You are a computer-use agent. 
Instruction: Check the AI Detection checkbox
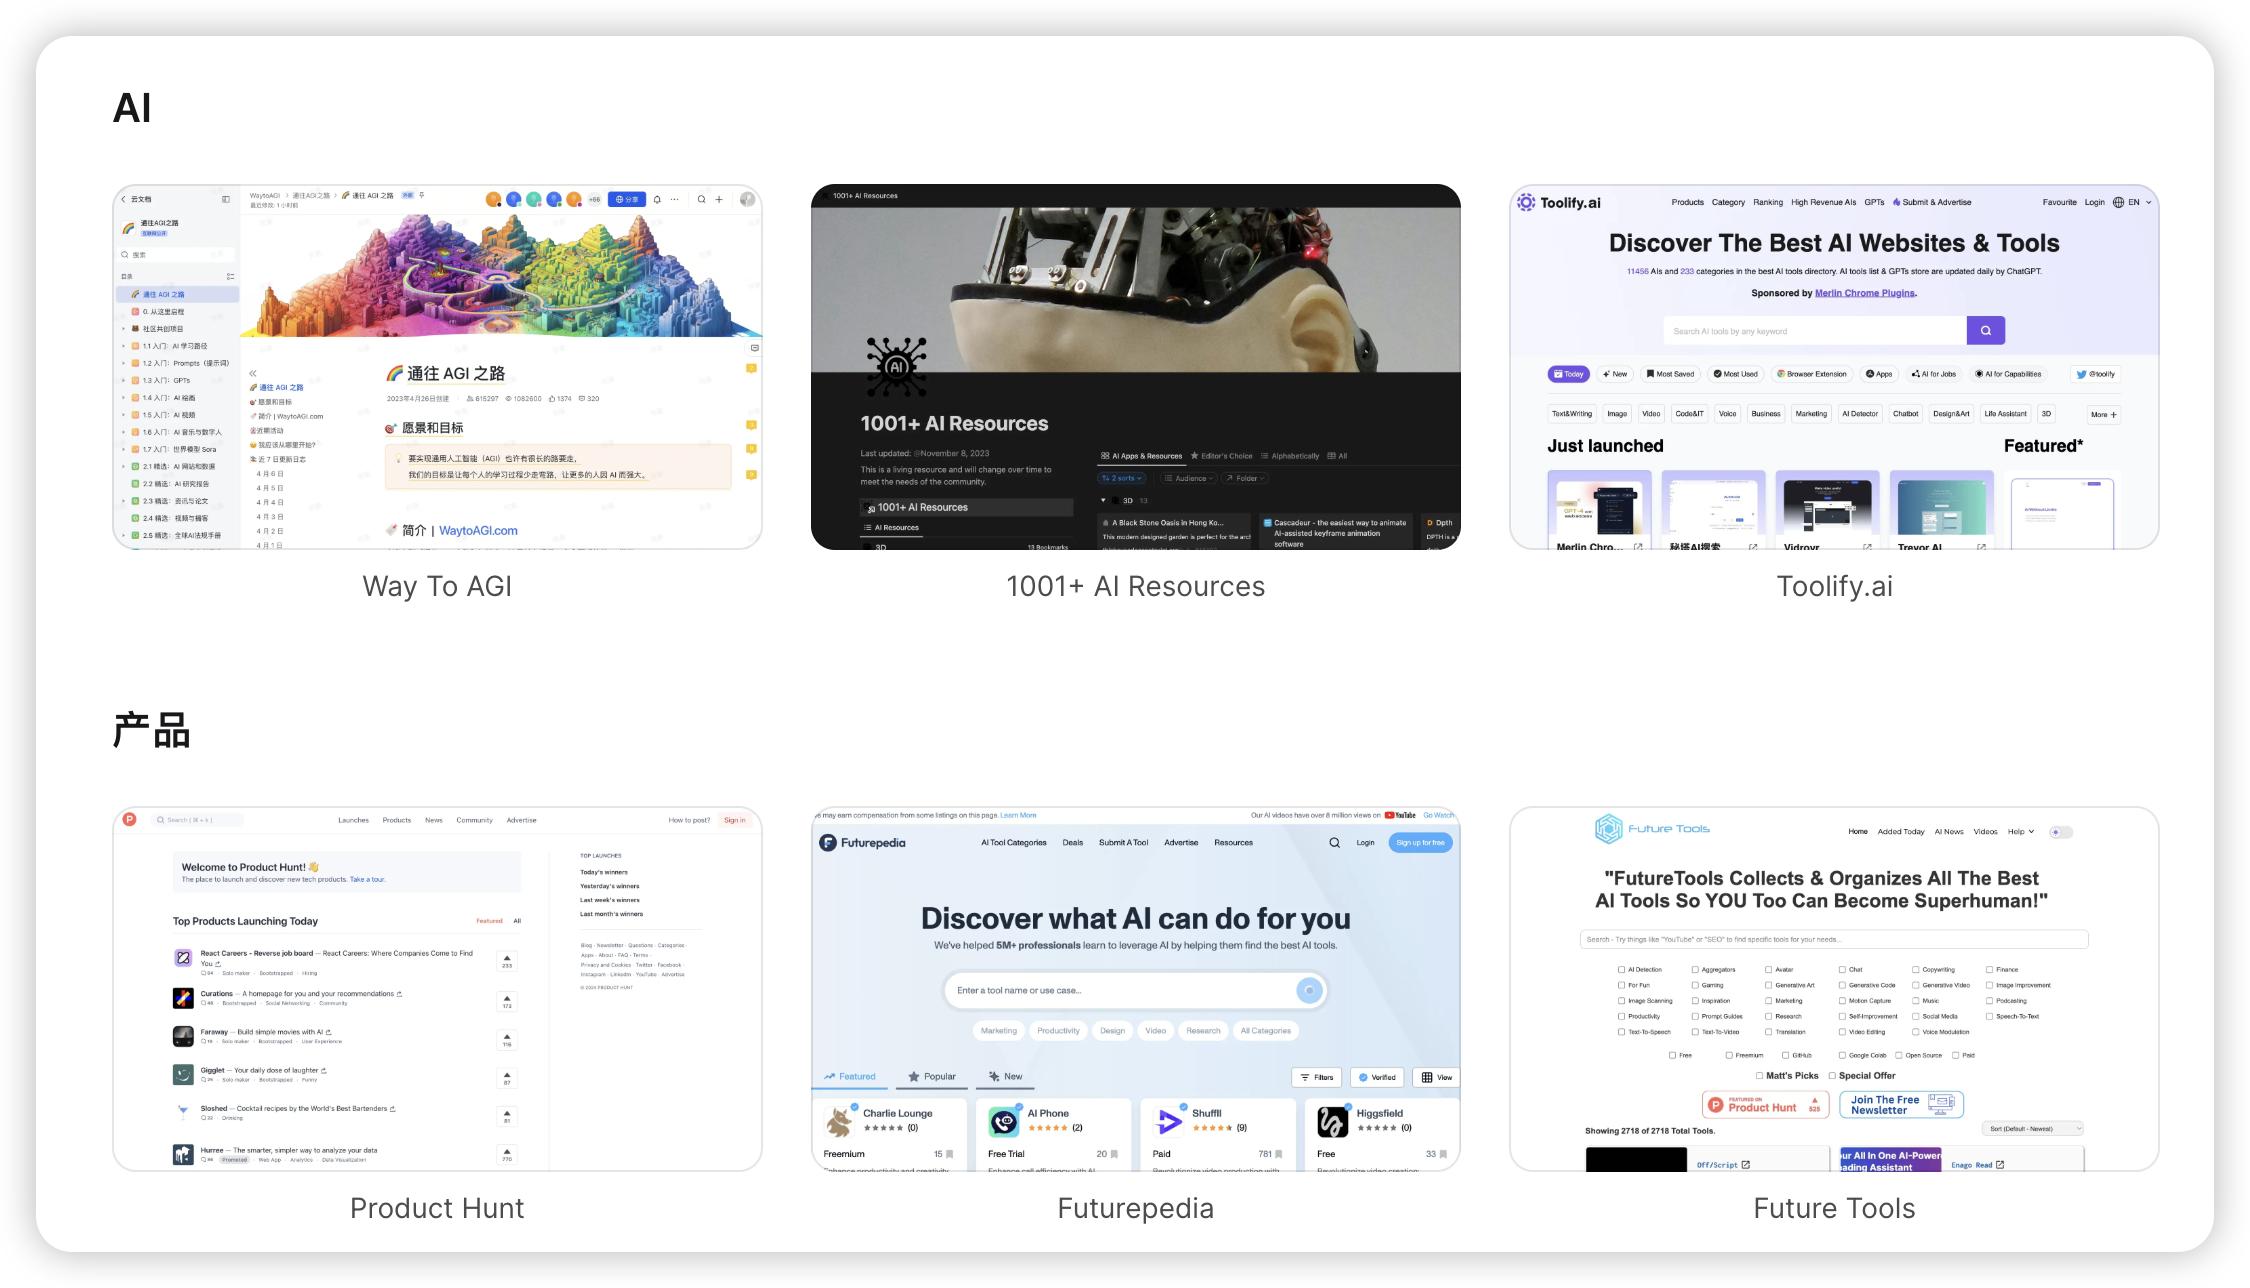(x=1621, y=970)
